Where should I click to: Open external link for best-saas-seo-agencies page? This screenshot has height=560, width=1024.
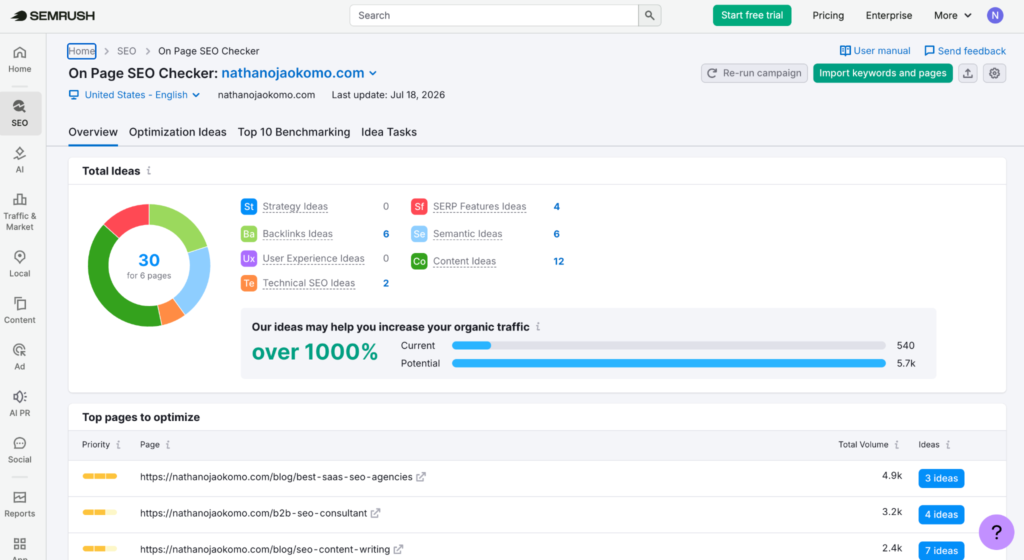pos(421,477)
